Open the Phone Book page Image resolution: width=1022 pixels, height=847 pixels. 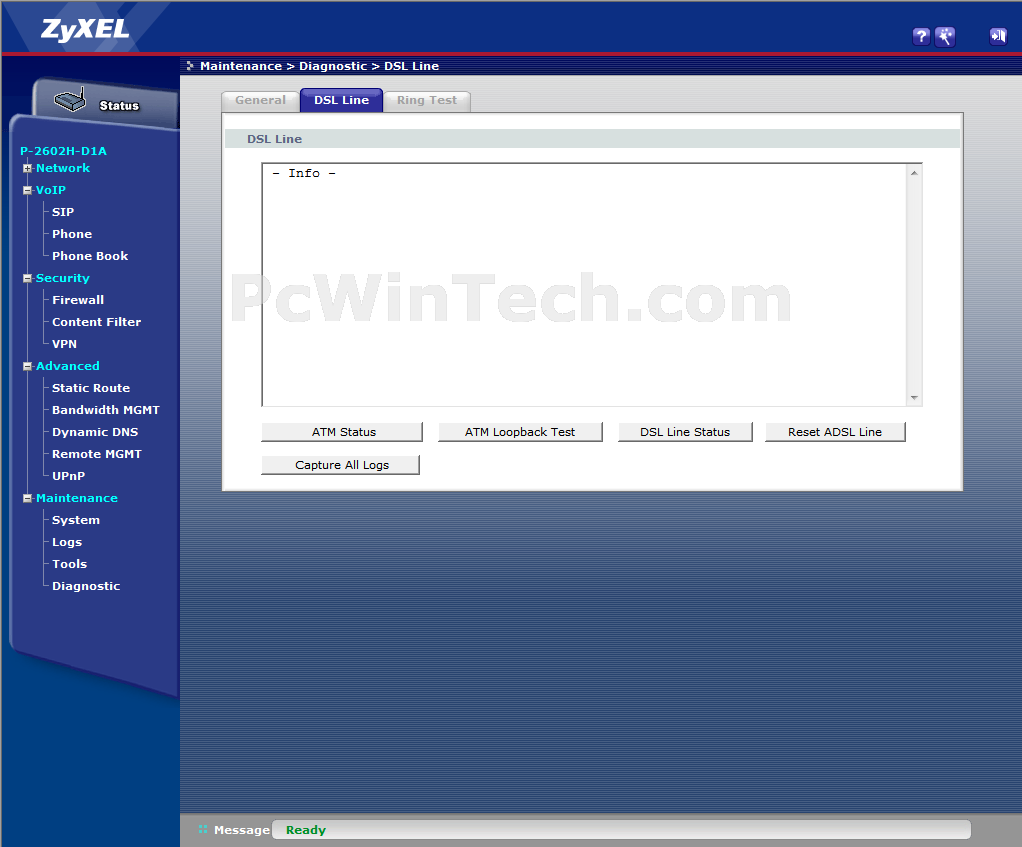coord(90,256)
